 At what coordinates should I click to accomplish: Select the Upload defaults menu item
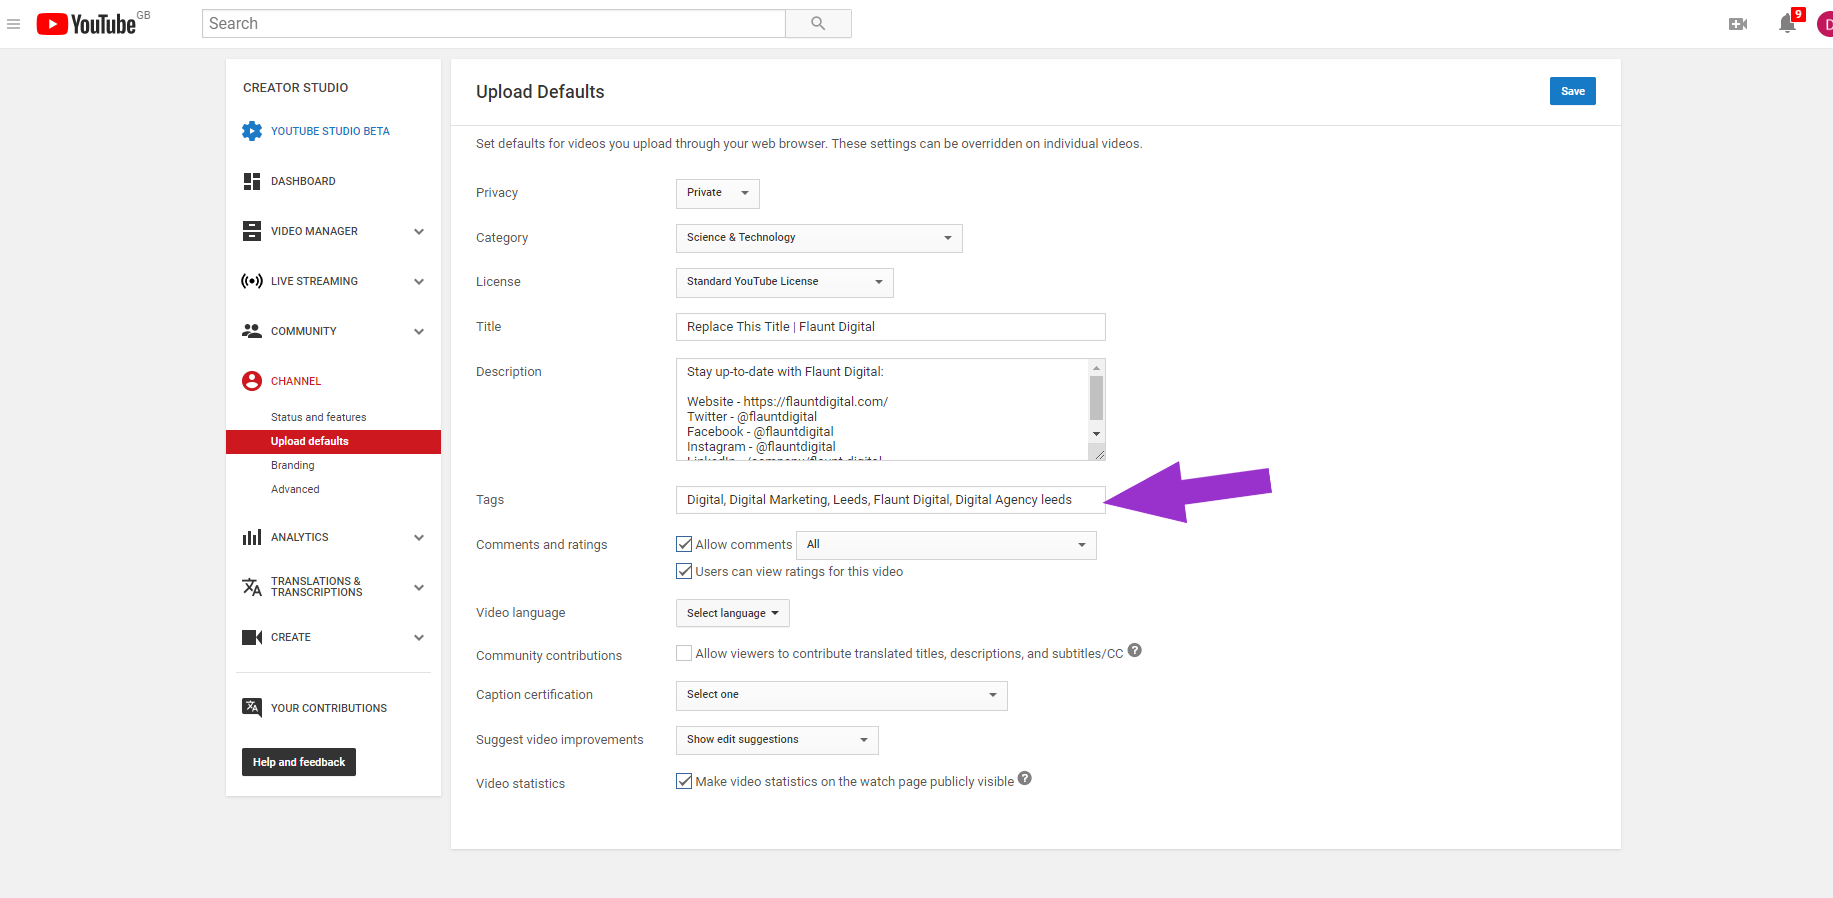(333, 441)
